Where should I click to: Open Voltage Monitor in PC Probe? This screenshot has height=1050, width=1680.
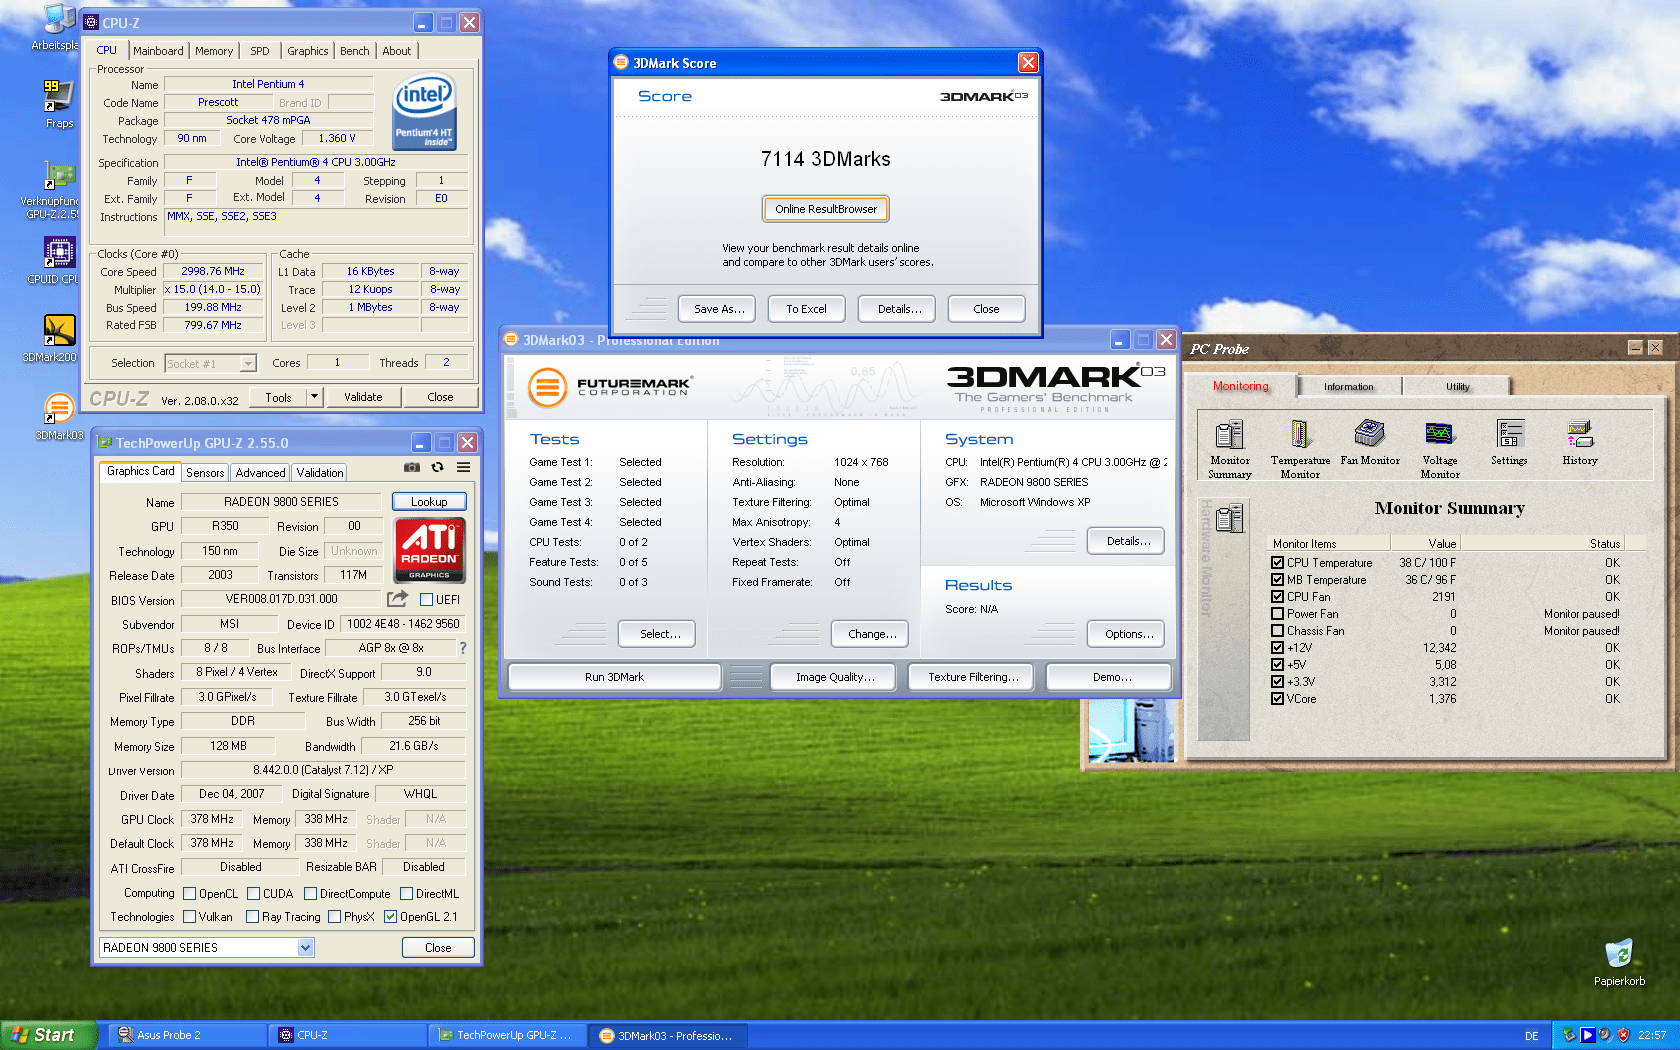pos(1440,449)
